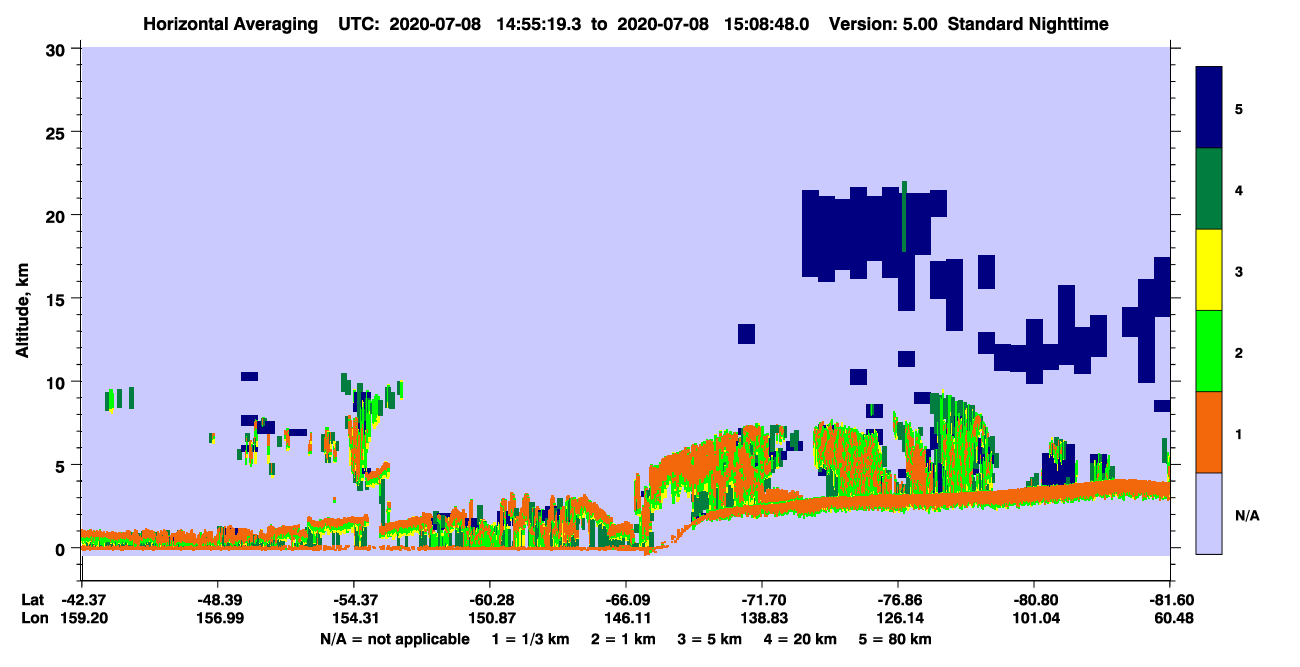Click 'Version: 5.00' in the title
Screen dimensions: 1300x667
(883, 23)
